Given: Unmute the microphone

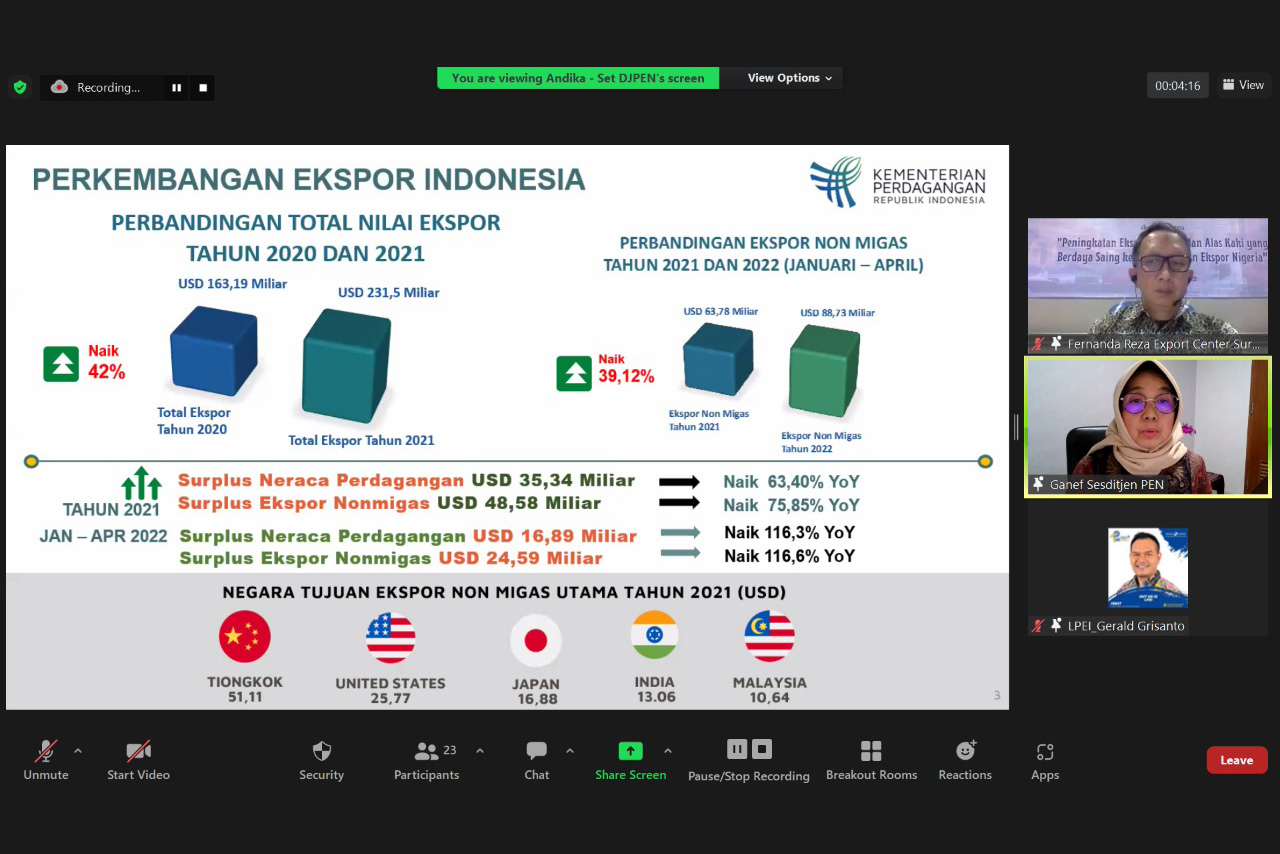Looking at the screenshot, I should click(46, 752).
